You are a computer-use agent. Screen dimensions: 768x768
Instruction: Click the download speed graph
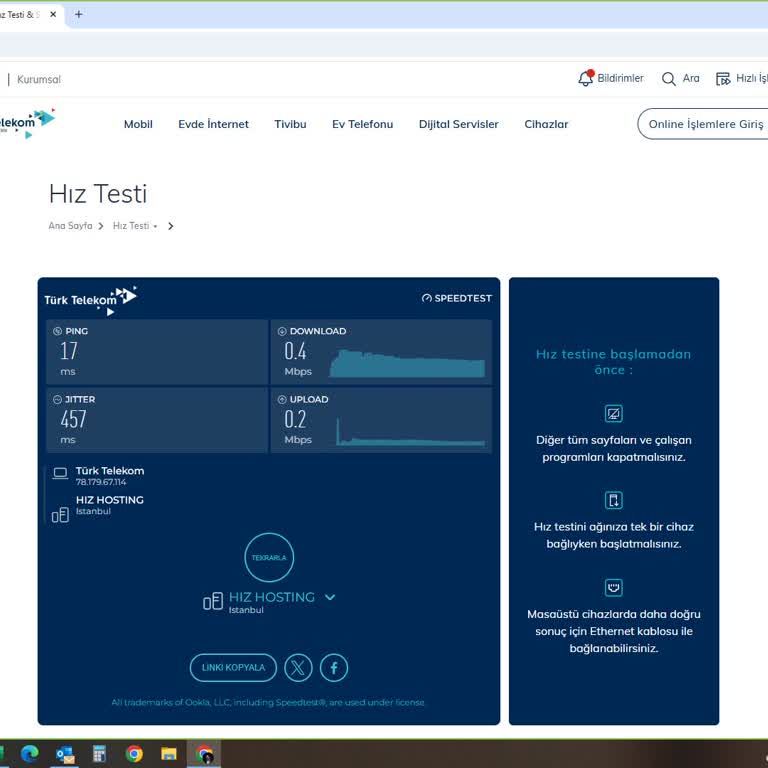408,363
